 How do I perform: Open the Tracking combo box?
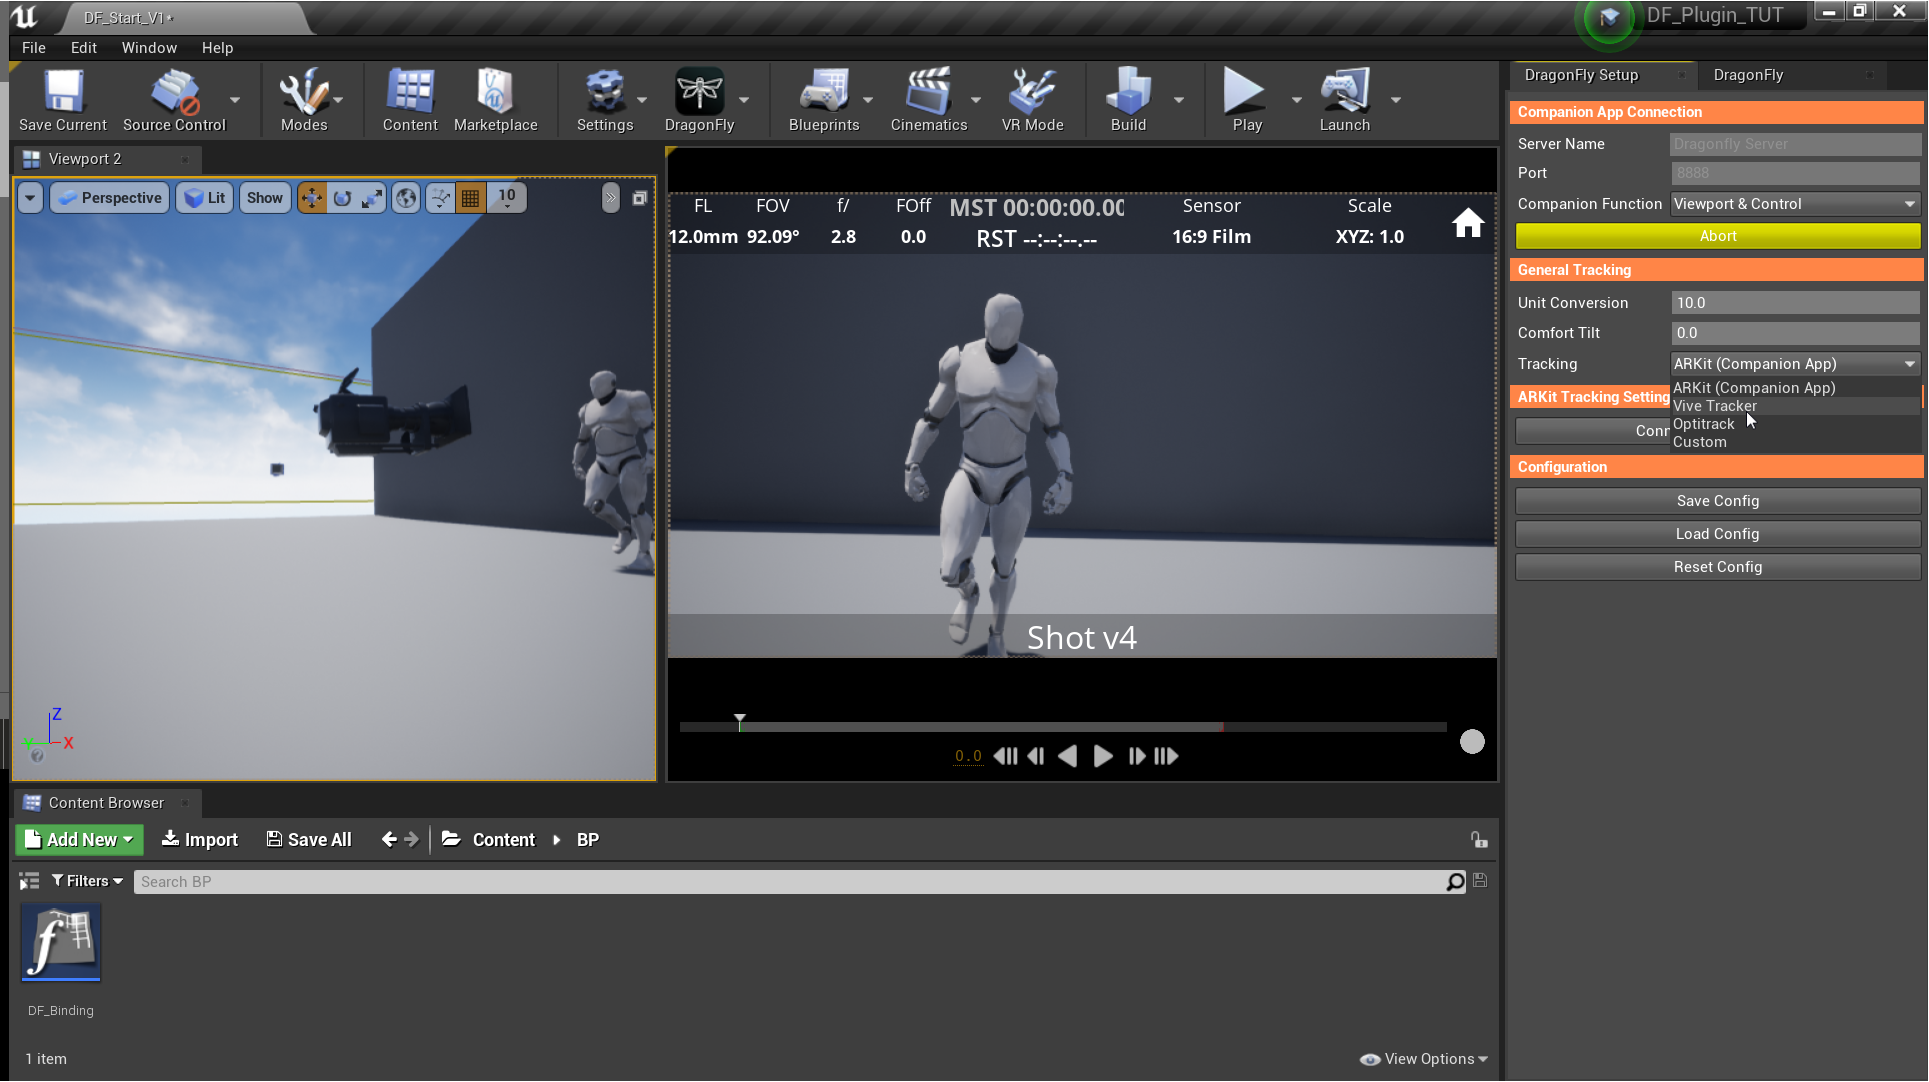coord(1794,364)
